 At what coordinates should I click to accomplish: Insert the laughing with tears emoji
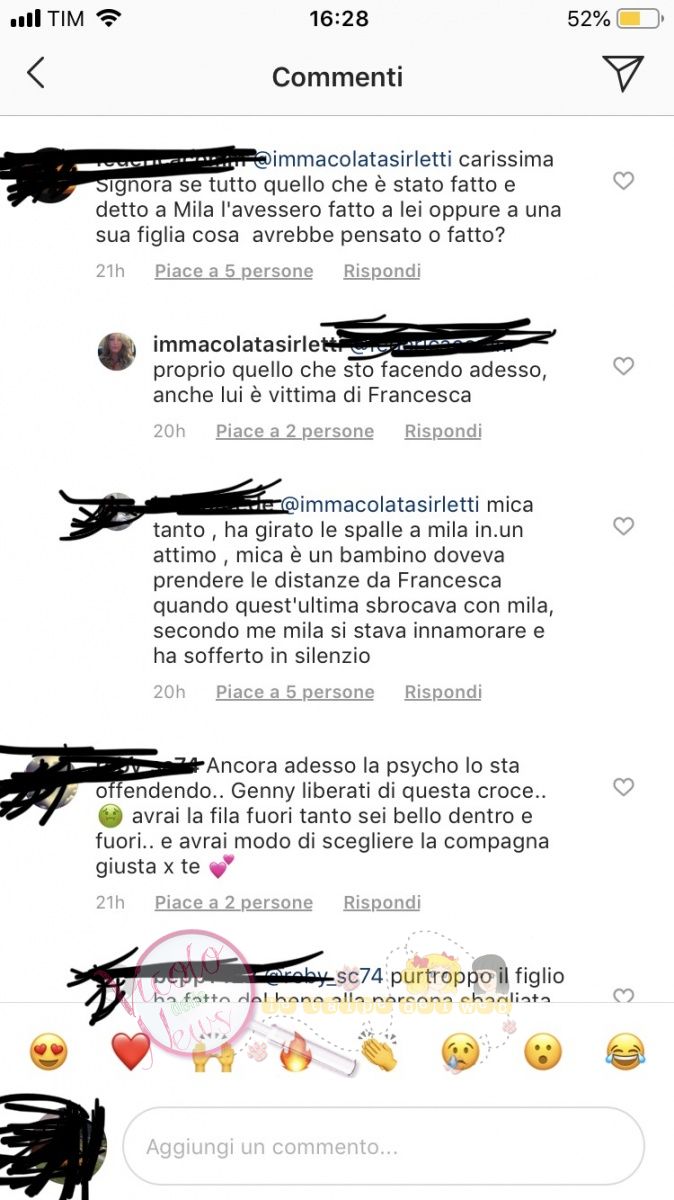click(x=626, y=1052)
